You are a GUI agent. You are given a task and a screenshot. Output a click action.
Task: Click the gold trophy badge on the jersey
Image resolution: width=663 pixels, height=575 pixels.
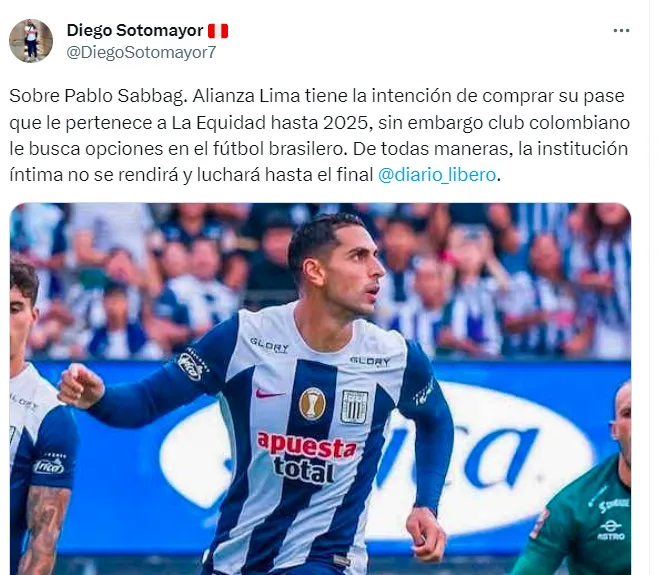pos(312,404)
